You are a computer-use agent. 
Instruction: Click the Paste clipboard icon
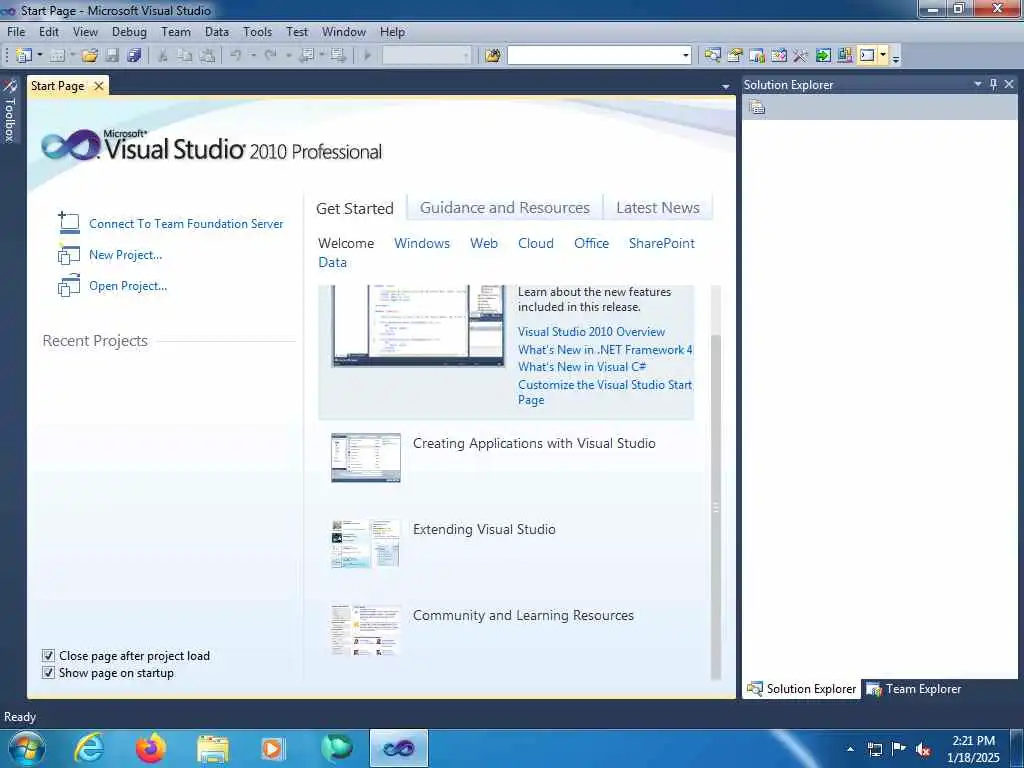[207, 56]
